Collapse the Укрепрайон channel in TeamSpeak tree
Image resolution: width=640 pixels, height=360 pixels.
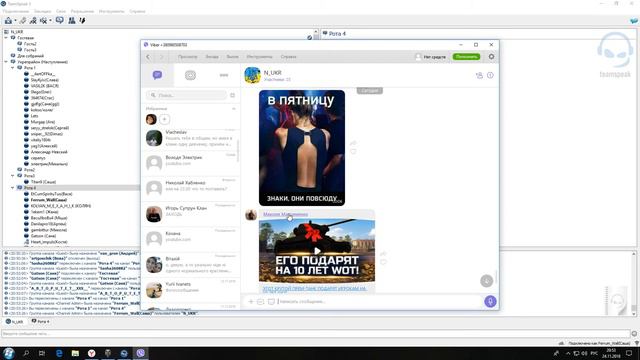pyautogui.click(x=6, y=62)
